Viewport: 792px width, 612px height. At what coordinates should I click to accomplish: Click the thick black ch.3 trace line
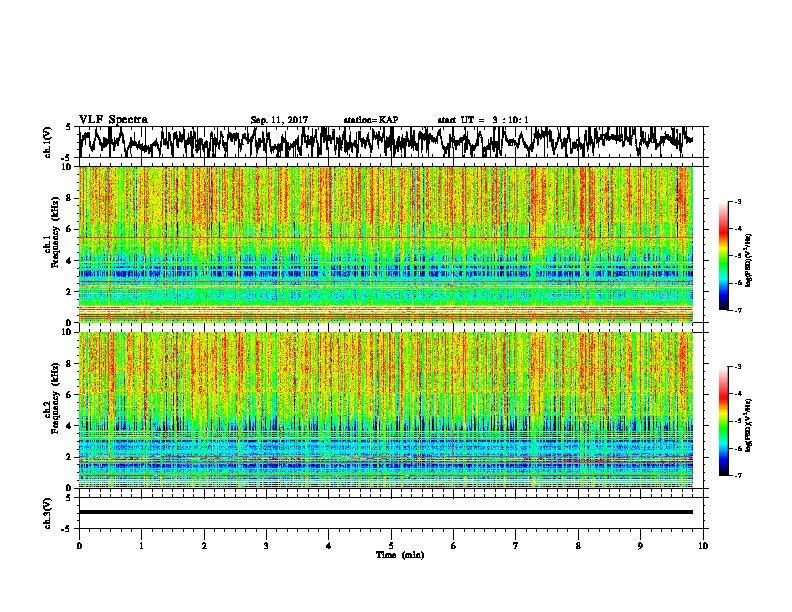coord(386,512)
